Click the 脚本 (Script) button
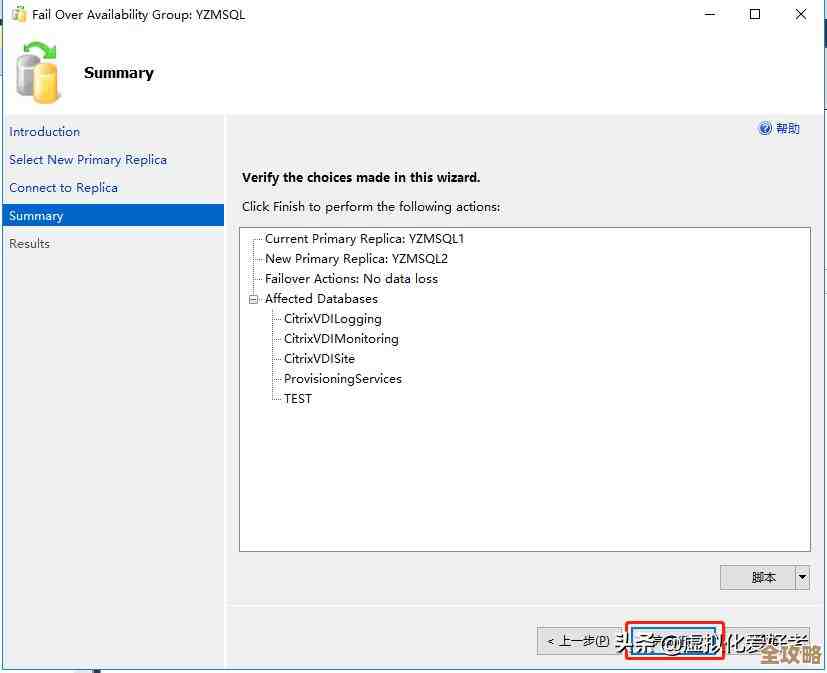Viewport: 827px width, 673px height. [757, 578]
